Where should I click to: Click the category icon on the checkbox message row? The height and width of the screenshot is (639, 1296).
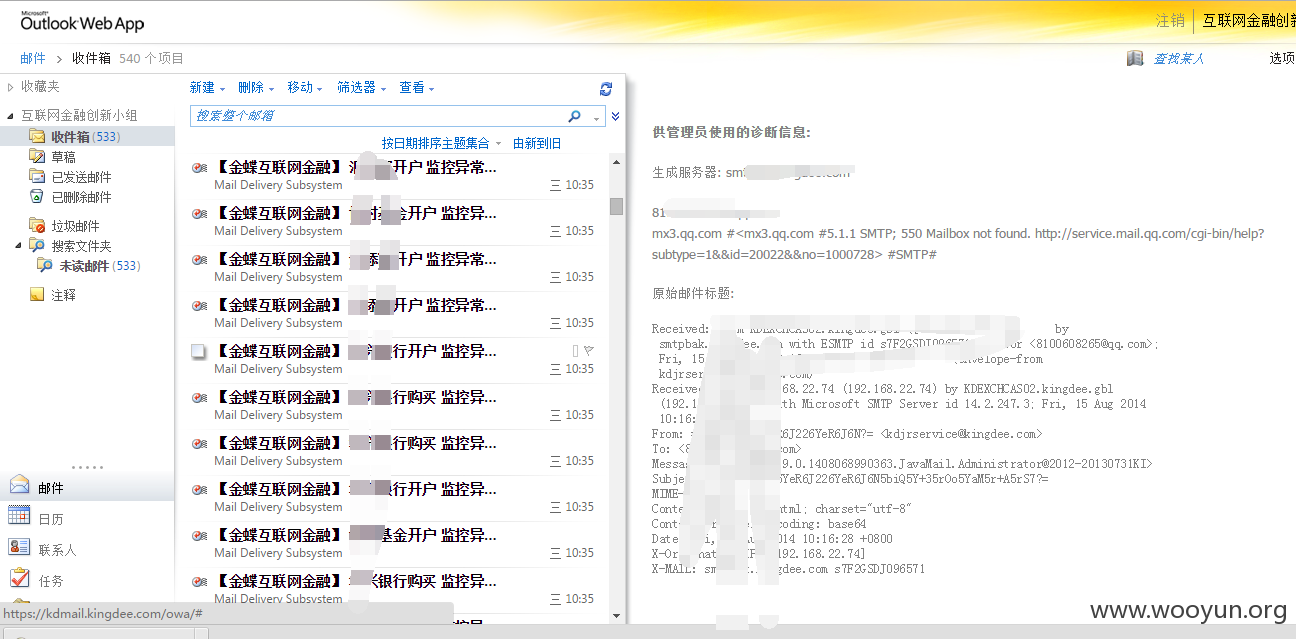575,351
